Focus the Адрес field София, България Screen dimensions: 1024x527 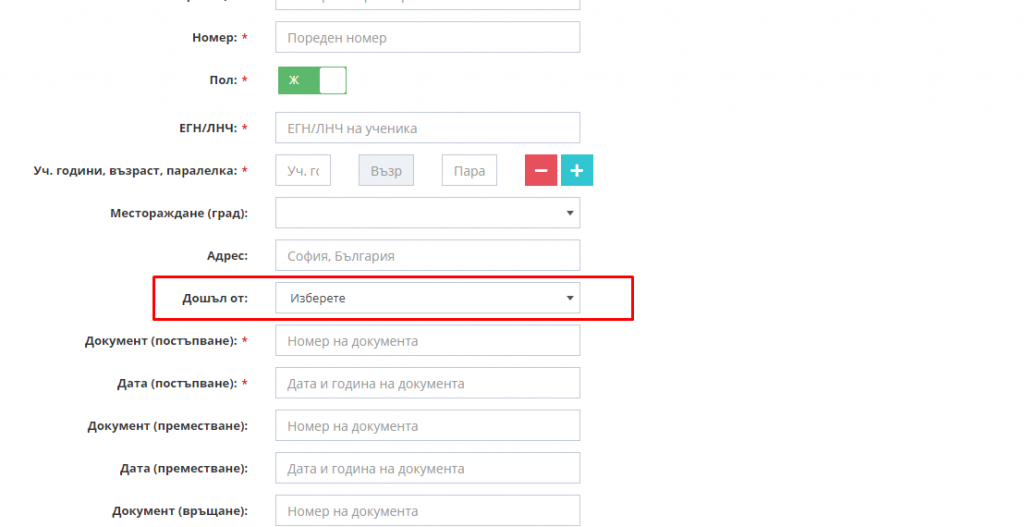(x=427, y=255)
